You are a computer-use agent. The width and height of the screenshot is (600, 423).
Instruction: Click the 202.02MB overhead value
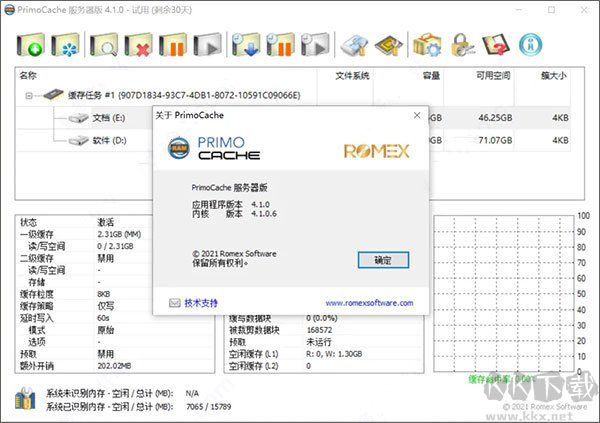[114, 366]
